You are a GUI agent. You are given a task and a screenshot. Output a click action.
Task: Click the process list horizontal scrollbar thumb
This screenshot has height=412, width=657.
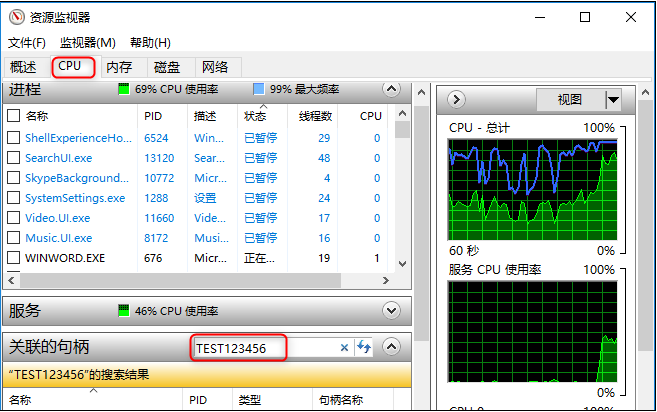click(180, 280)
